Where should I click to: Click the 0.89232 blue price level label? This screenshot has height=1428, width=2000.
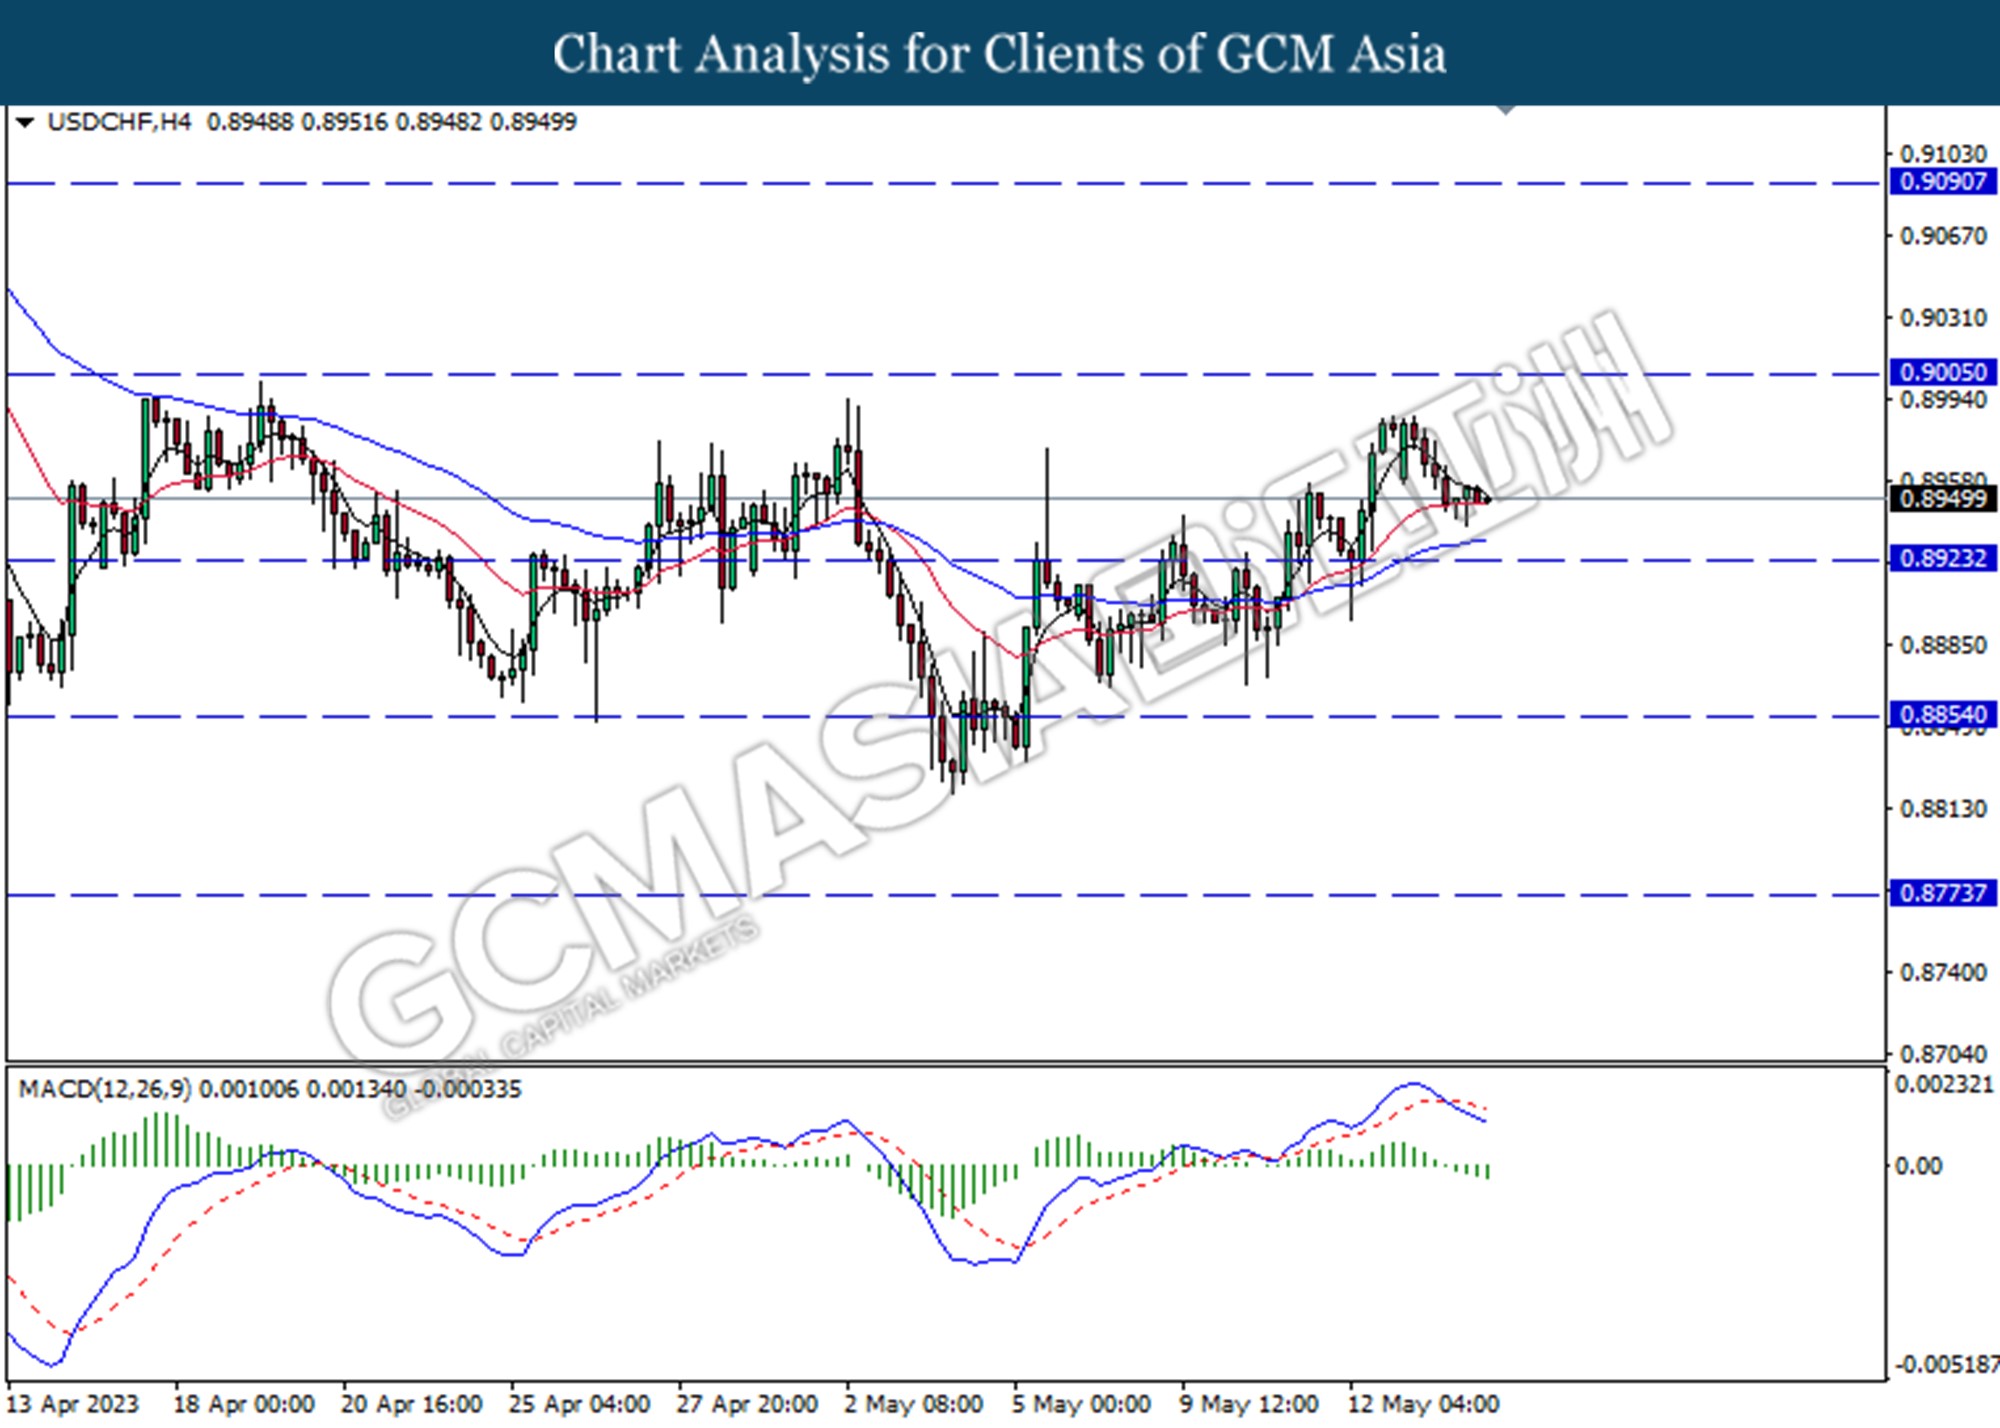[x=1943, y=558]
